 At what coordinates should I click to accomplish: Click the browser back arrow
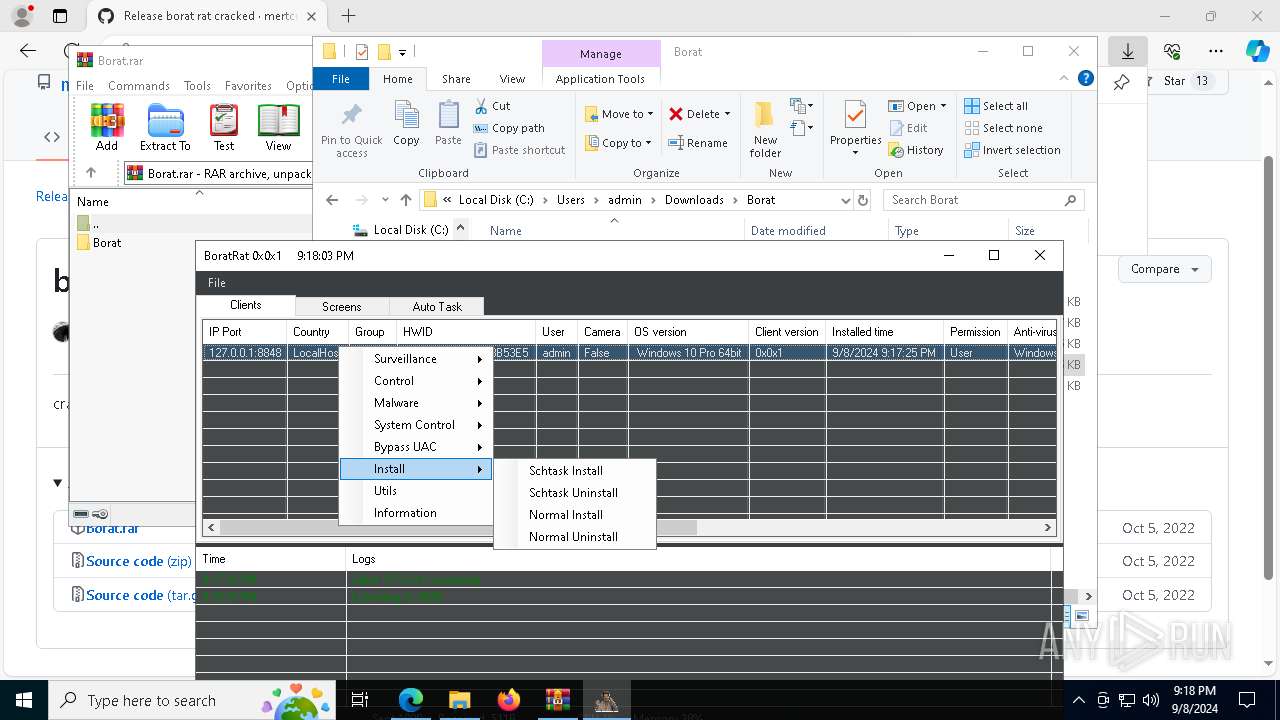click(28, 51)
